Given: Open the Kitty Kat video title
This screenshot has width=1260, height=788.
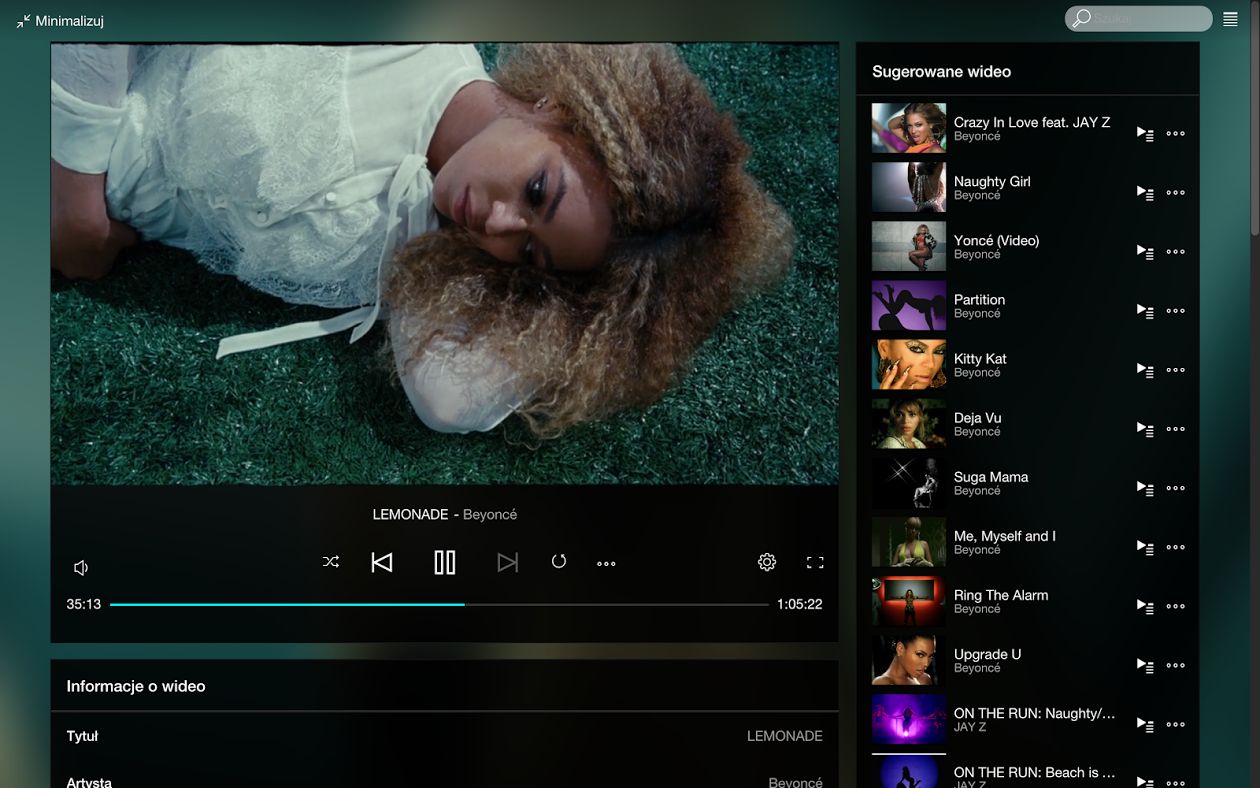Looking at the screenshot, I should 980,359.
